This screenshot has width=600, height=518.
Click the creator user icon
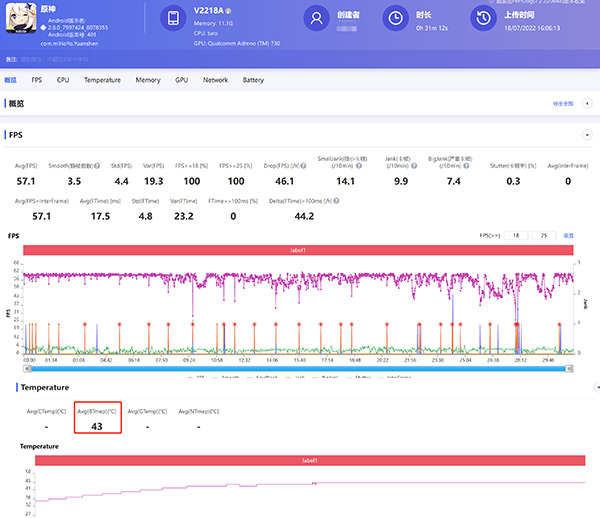[x=317, y=19]
